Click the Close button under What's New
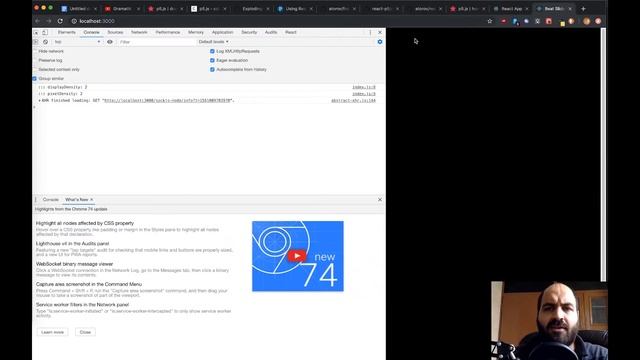 (85, 332)
